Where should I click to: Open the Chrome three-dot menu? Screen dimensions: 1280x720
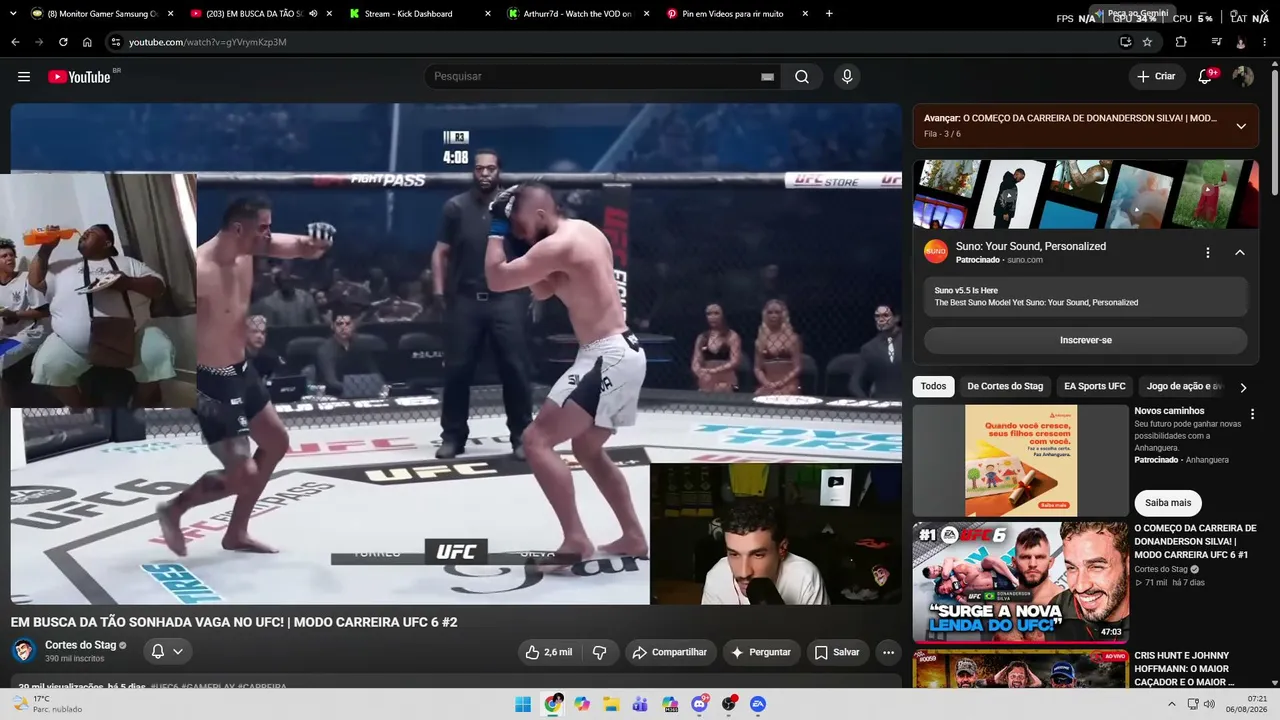(1267, 42)
